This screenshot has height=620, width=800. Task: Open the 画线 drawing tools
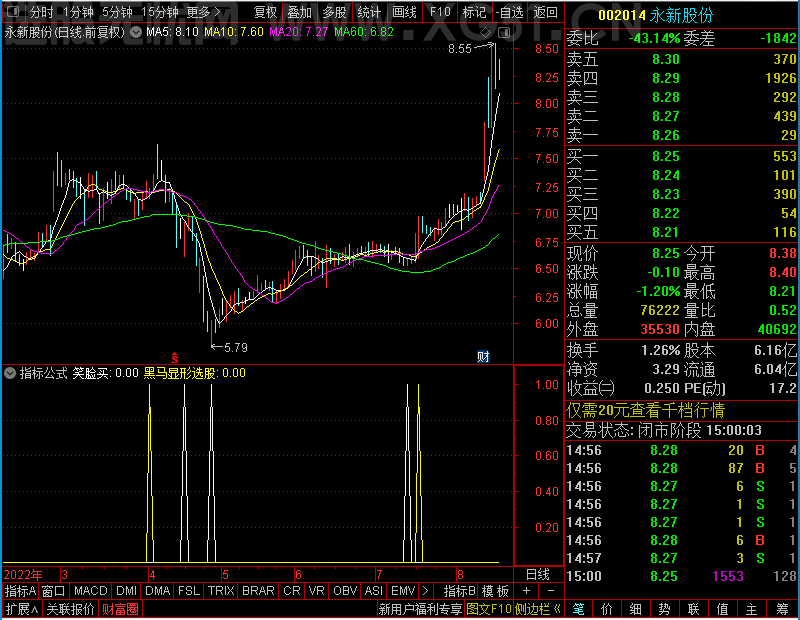[x=404, y=11]
